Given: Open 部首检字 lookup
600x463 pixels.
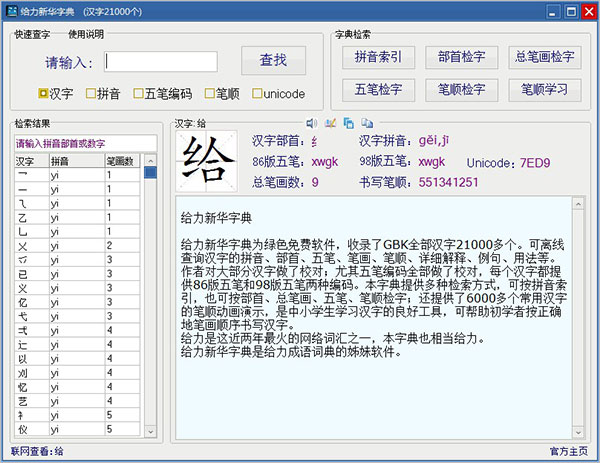Looking at the screenshot, I should click(x=461, y=57).
